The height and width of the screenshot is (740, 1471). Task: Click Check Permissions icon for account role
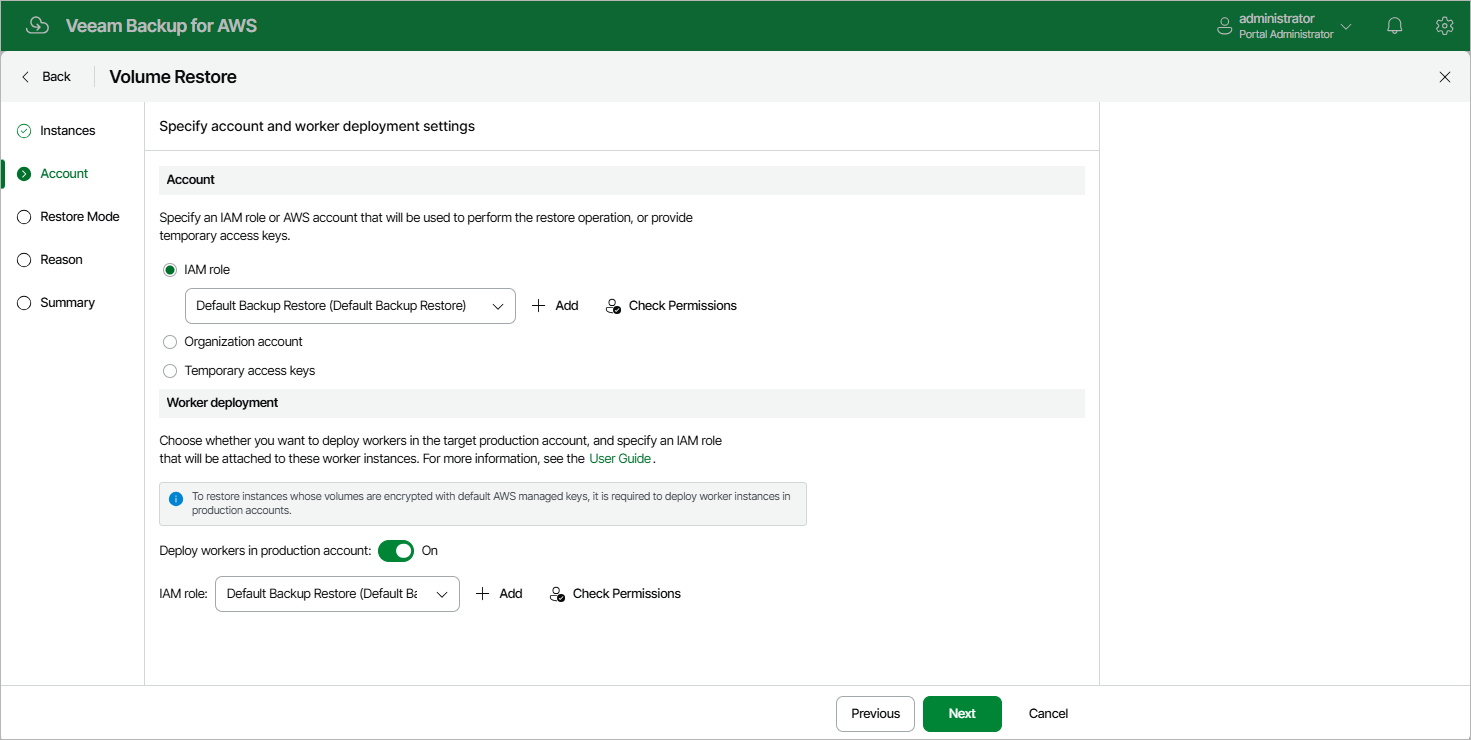click(x=614, y=306)
